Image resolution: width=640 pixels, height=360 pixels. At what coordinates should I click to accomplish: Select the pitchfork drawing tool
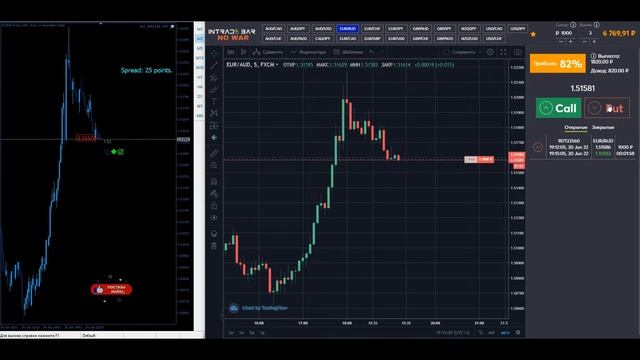point(214,78)
